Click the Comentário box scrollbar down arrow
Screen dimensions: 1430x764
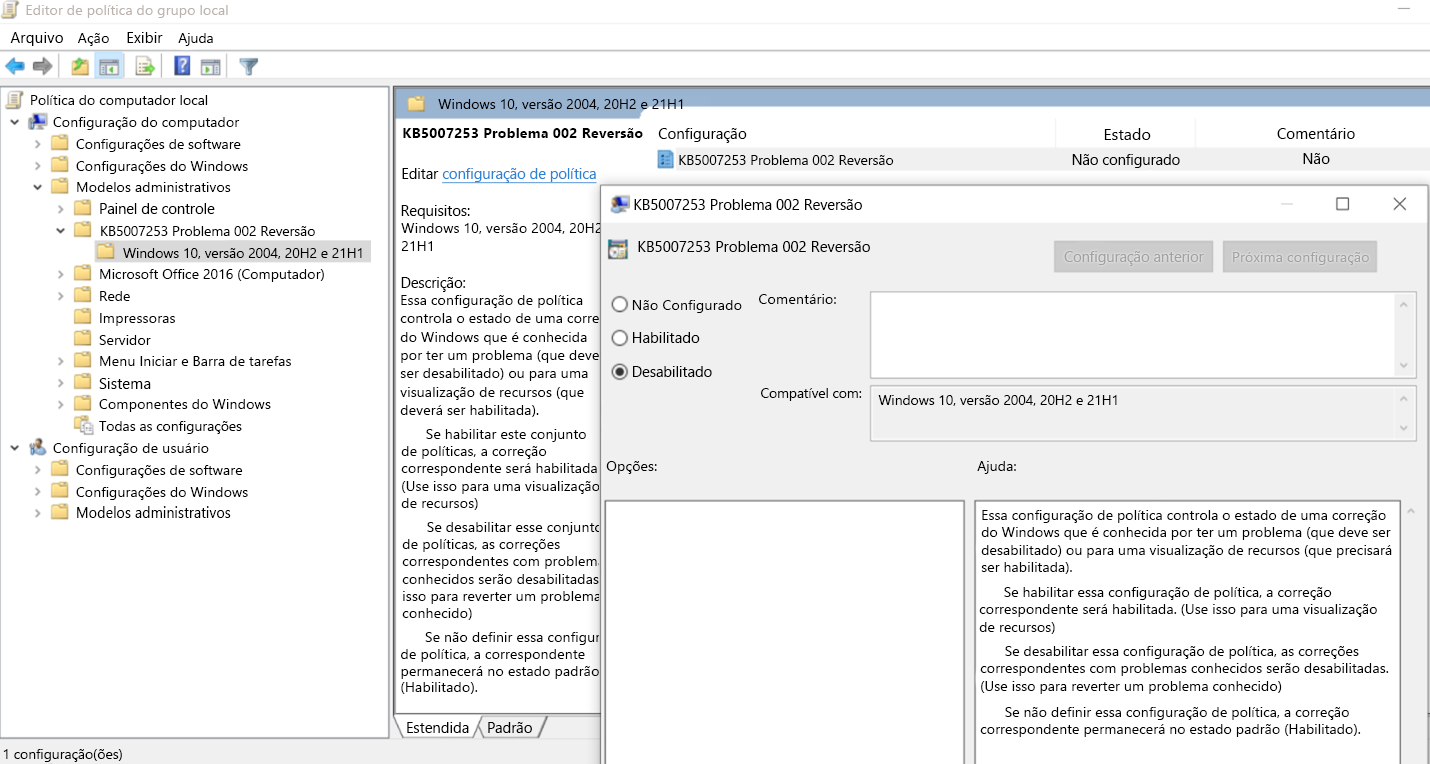1405,366
